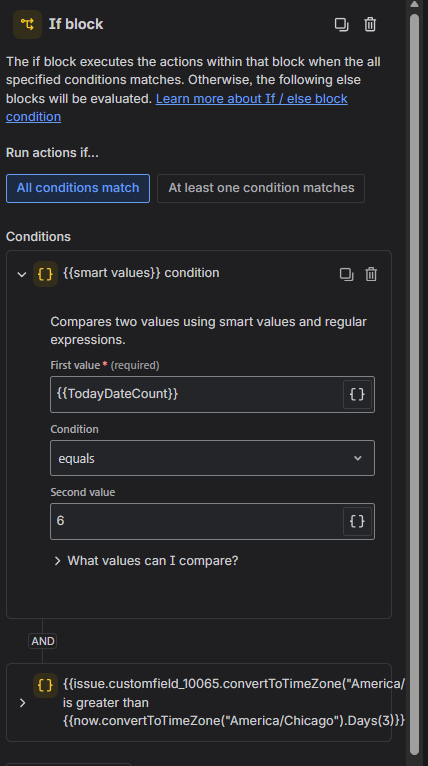428x766 pixels.
Task: Duplicate the smart values condition
Action: pyautogui.click(x=346, y=274)
